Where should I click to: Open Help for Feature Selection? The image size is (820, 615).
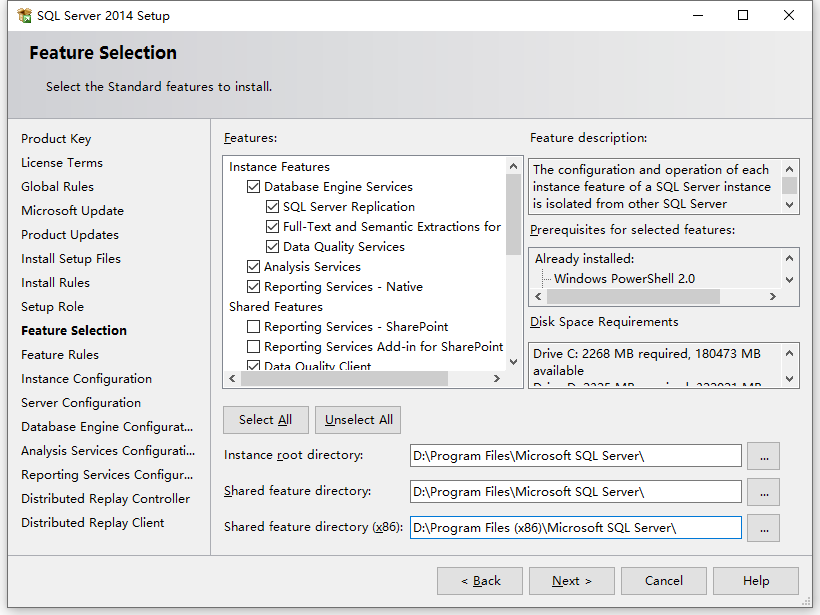(x=756, y=581)
